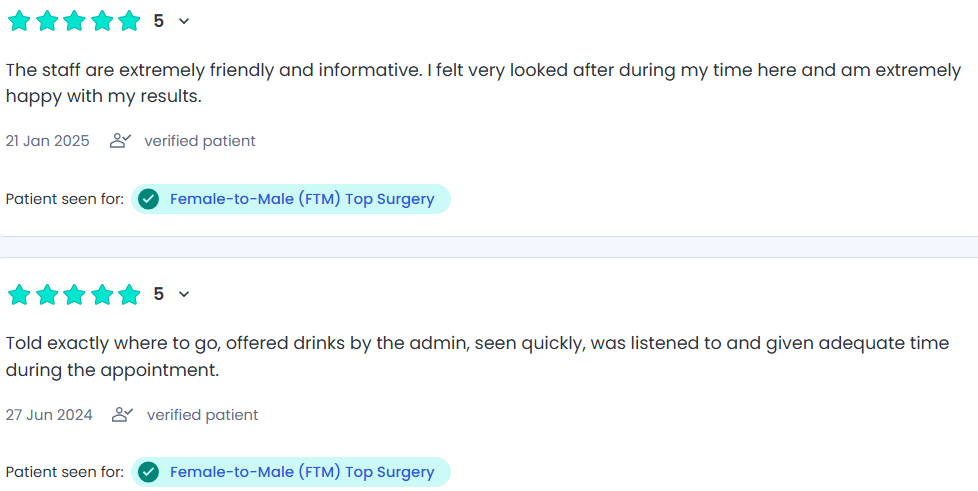Viewport: 978px width, 491px height.
Task: Click the first star in the bottom review
Action: [19, 294]
